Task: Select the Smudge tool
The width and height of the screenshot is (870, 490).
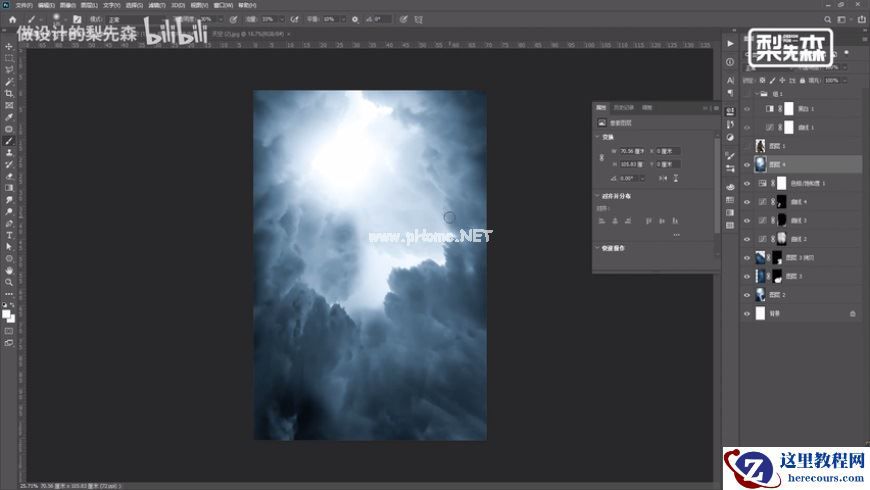Action: tap(9, 200)
